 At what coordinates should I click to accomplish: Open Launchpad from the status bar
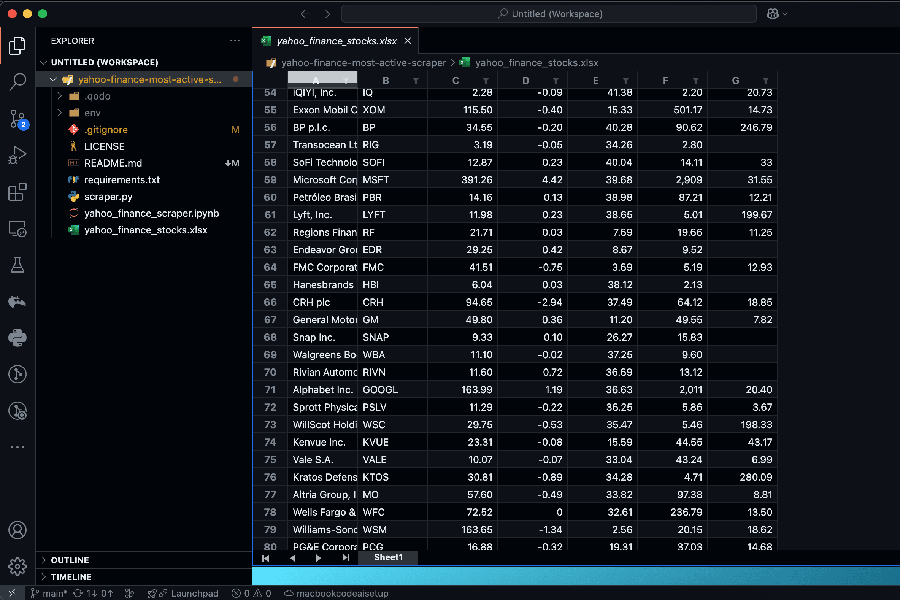tap(184, 593)
